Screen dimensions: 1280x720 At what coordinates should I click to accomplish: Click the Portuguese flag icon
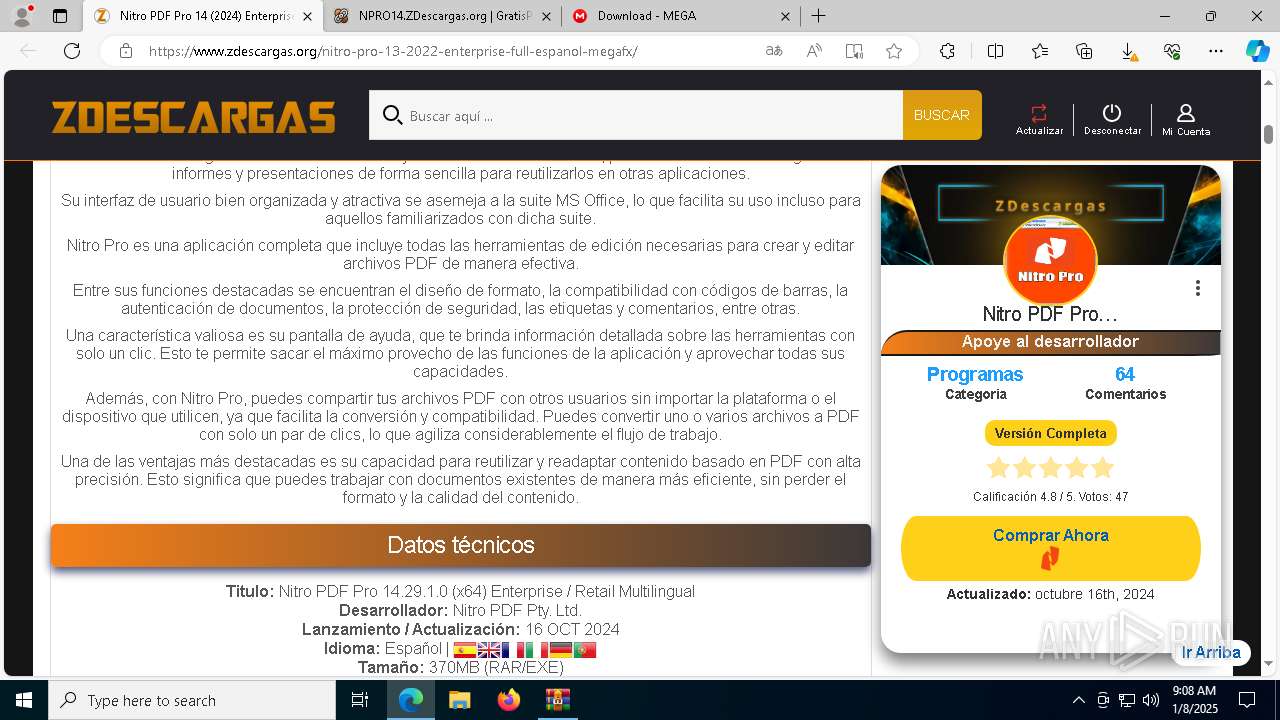(x=585, y=649)
